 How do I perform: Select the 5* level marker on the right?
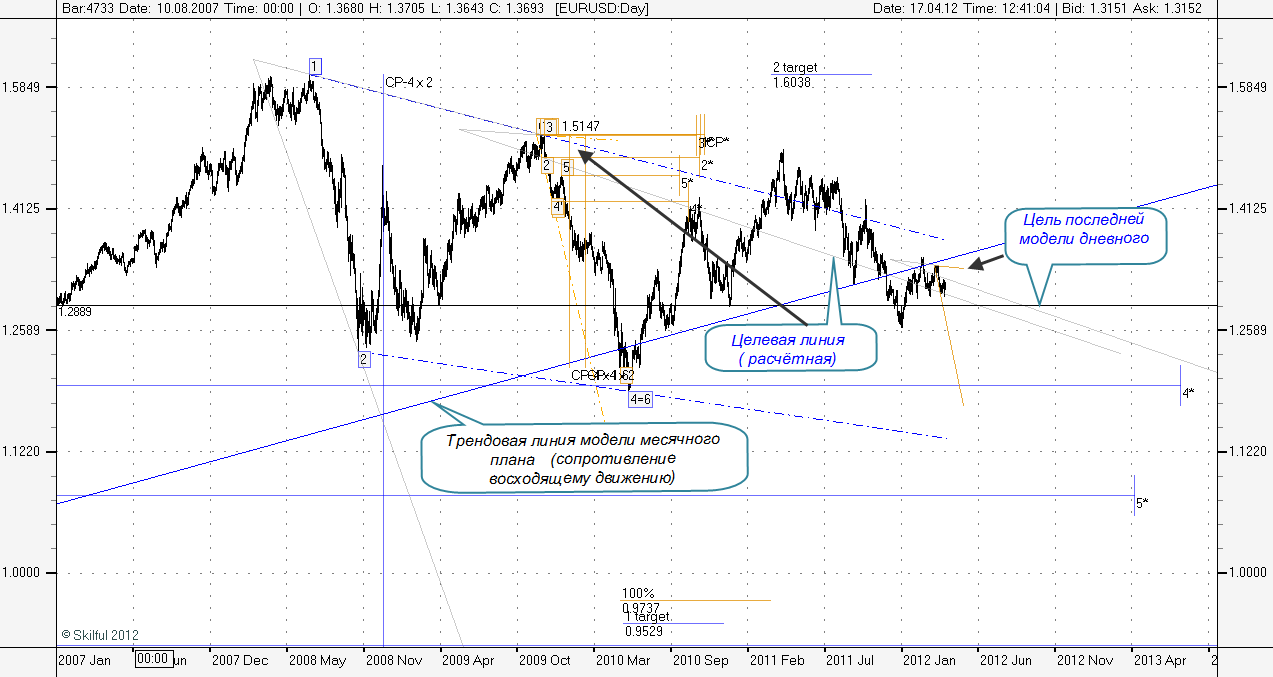pos(1141,503)
